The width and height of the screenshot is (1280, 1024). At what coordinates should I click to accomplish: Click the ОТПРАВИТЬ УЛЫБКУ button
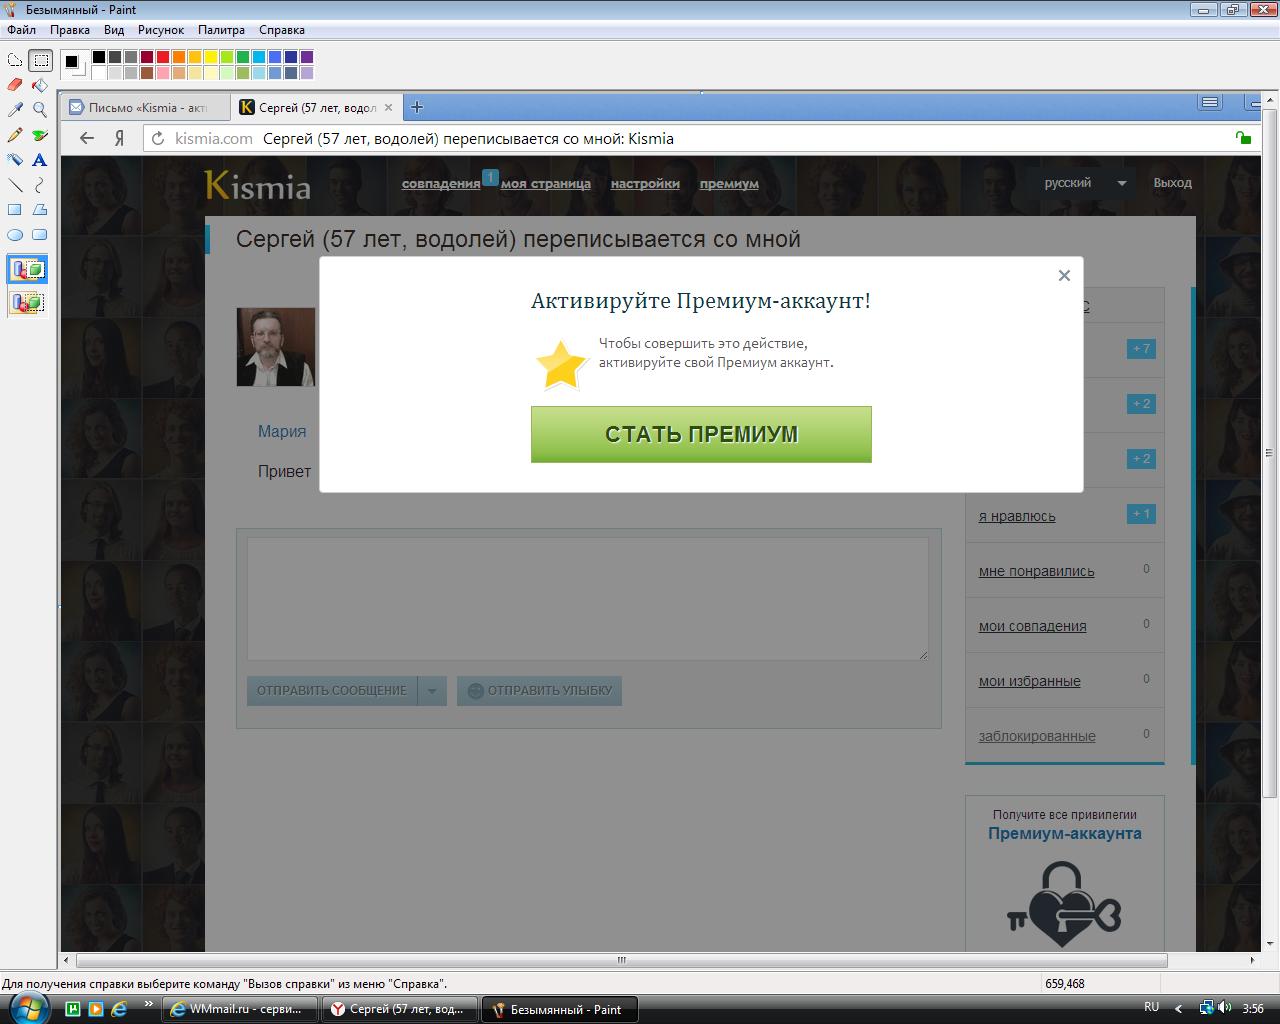click(x=539, y=690)
